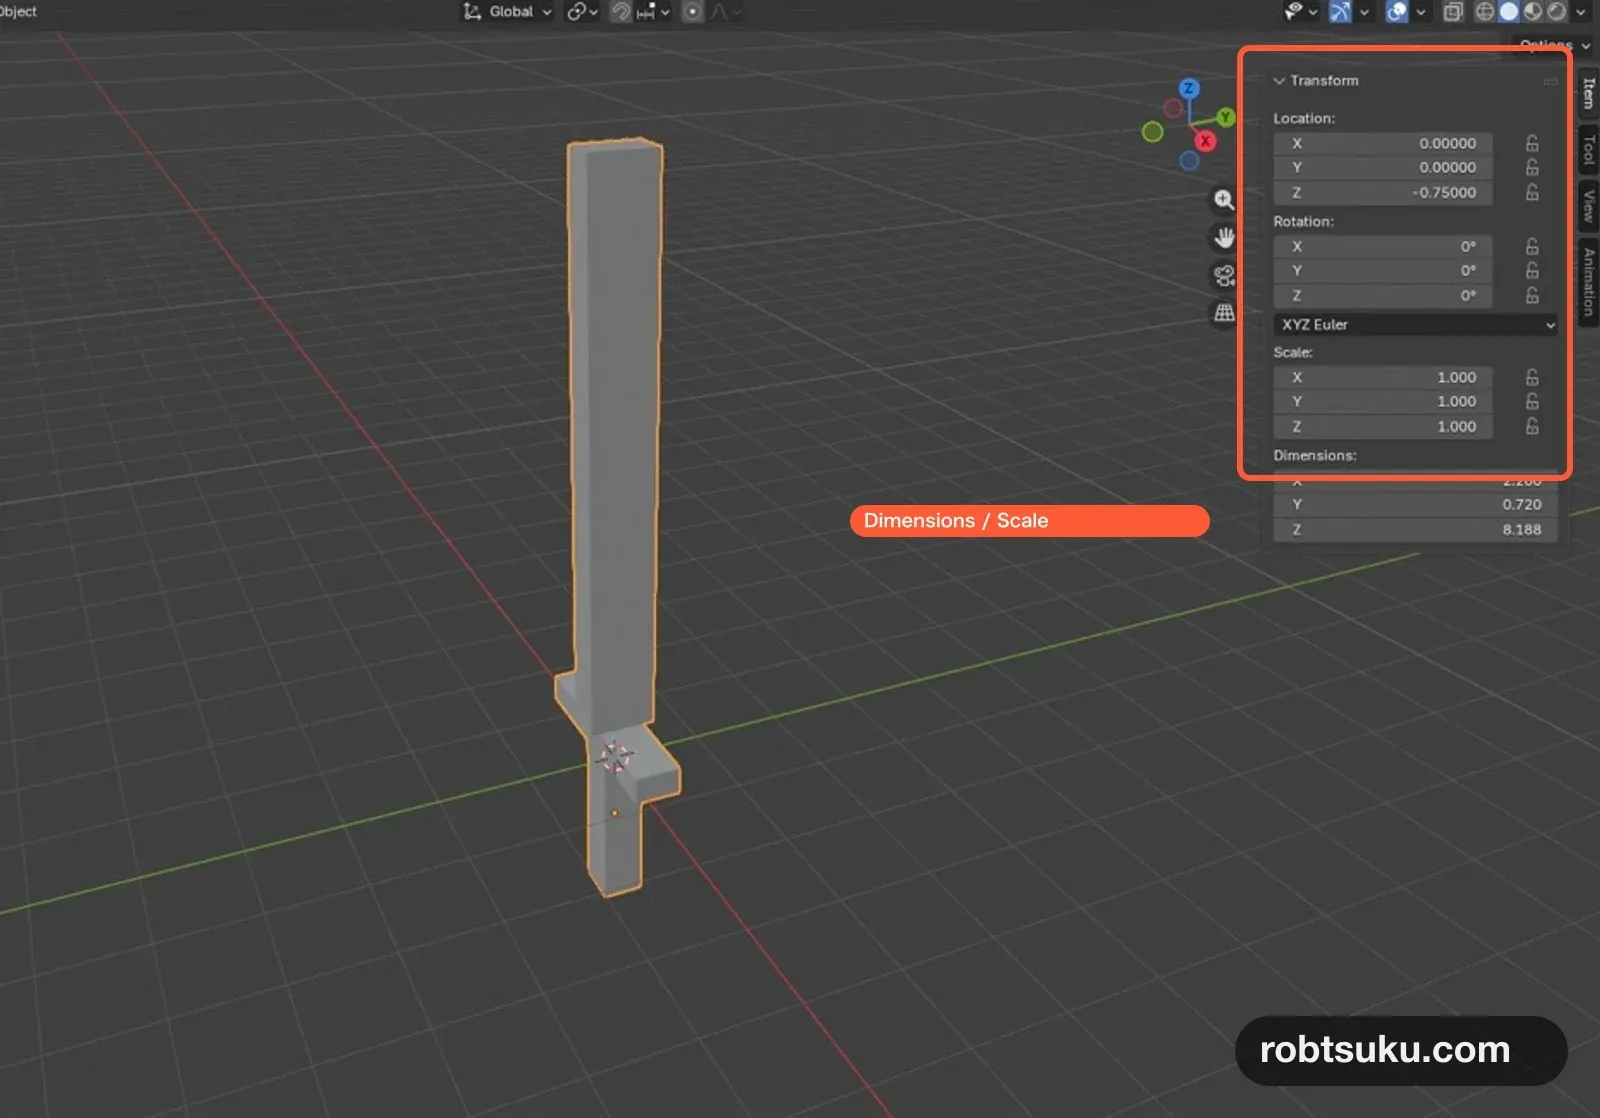The width and height of the screenshot is (1600, 1118).
Task: Click the negative X axis gizmo circle
Action: pyautogui.click(x=1173, y=107)
